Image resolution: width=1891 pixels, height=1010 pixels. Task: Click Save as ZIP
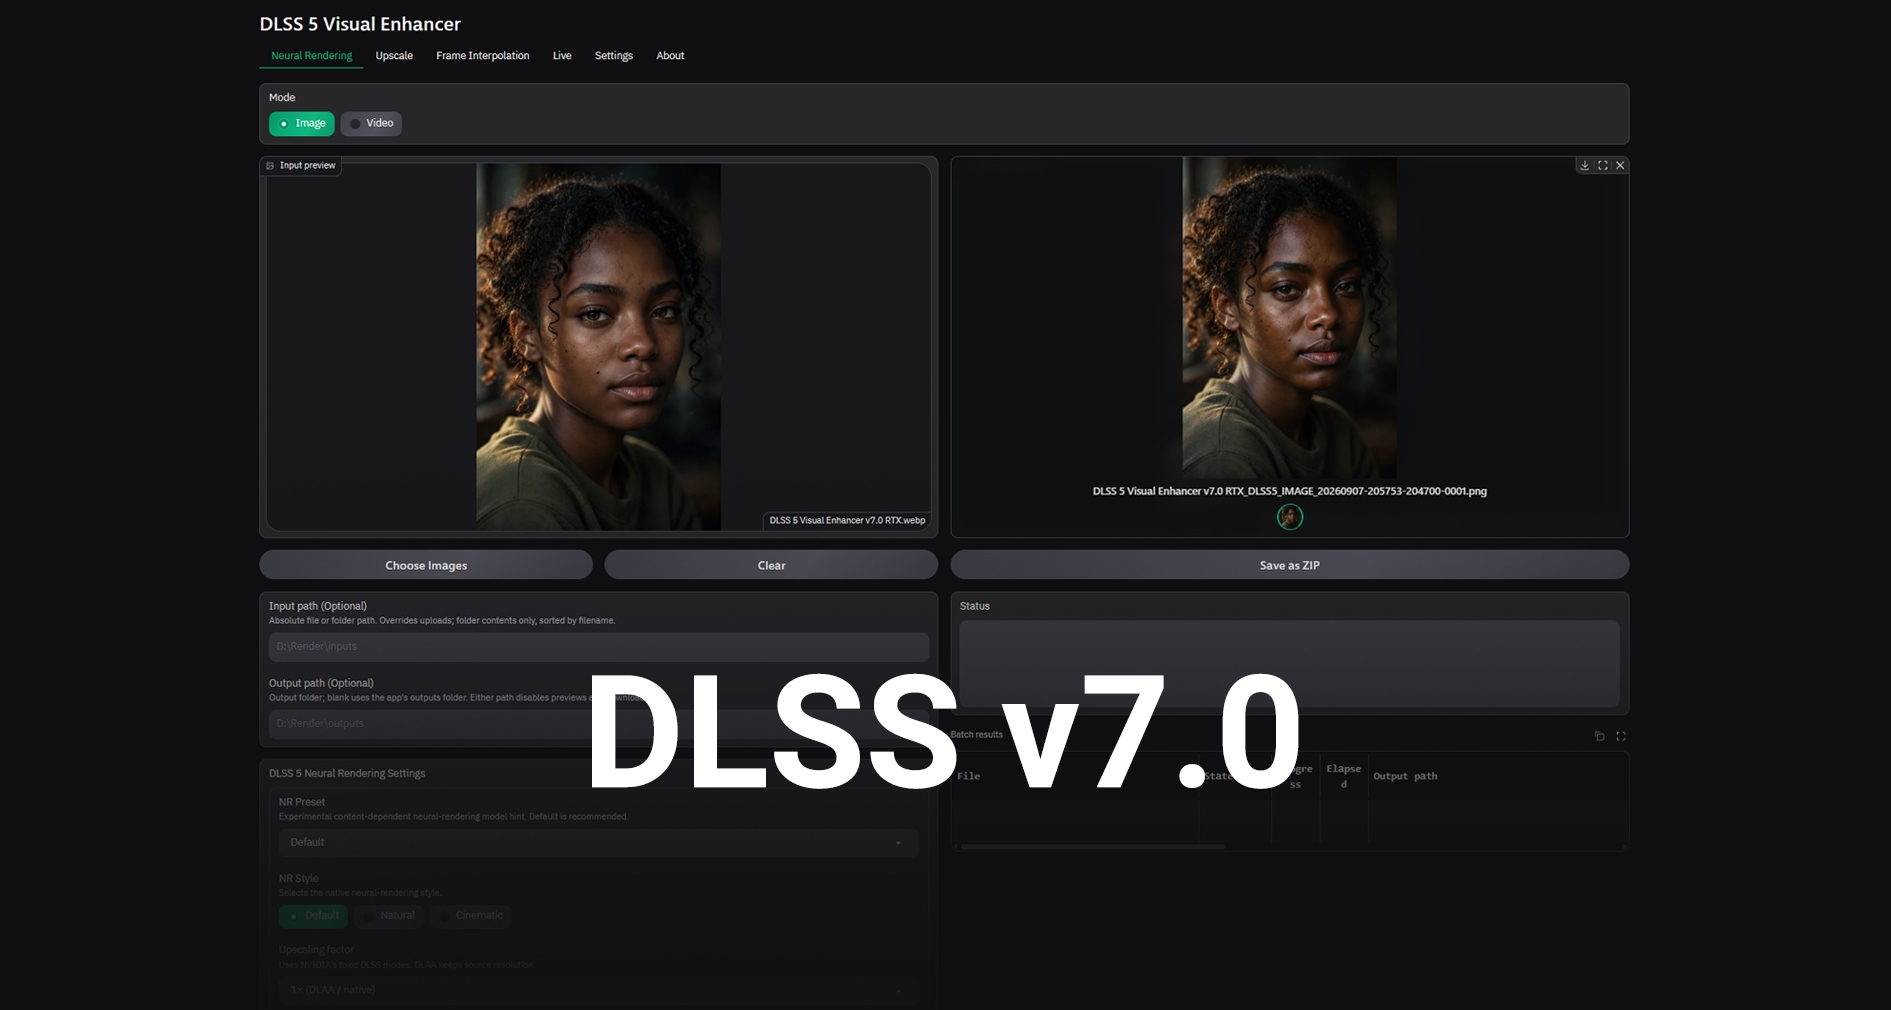coord(1290,565)
